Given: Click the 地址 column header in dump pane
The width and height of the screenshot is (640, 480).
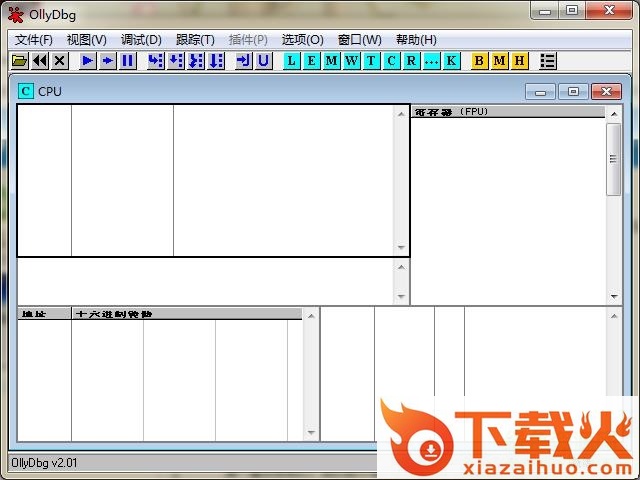Looking at the screenshot, I should point(44,313).
